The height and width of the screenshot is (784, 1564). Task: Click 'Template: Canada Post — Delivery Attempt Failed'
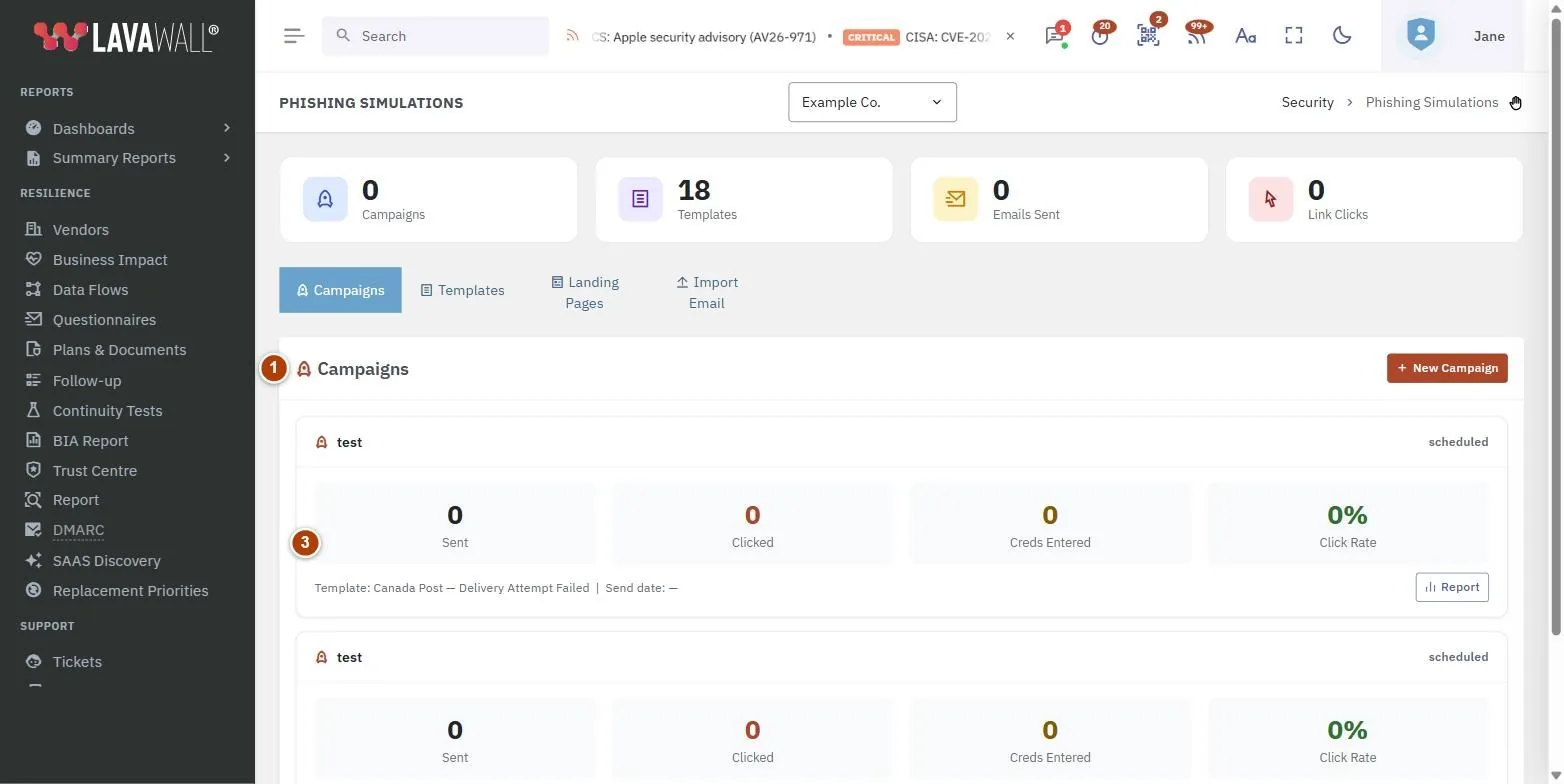click(x=452, y=588)
